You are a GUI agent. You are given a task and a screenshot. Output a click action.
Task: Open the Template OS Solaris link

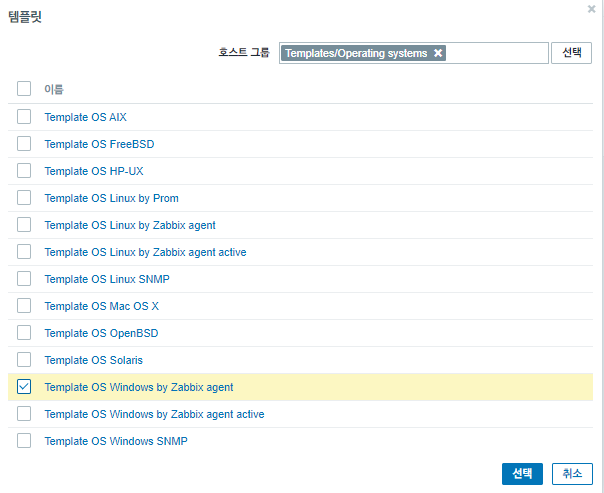(94, 360)
